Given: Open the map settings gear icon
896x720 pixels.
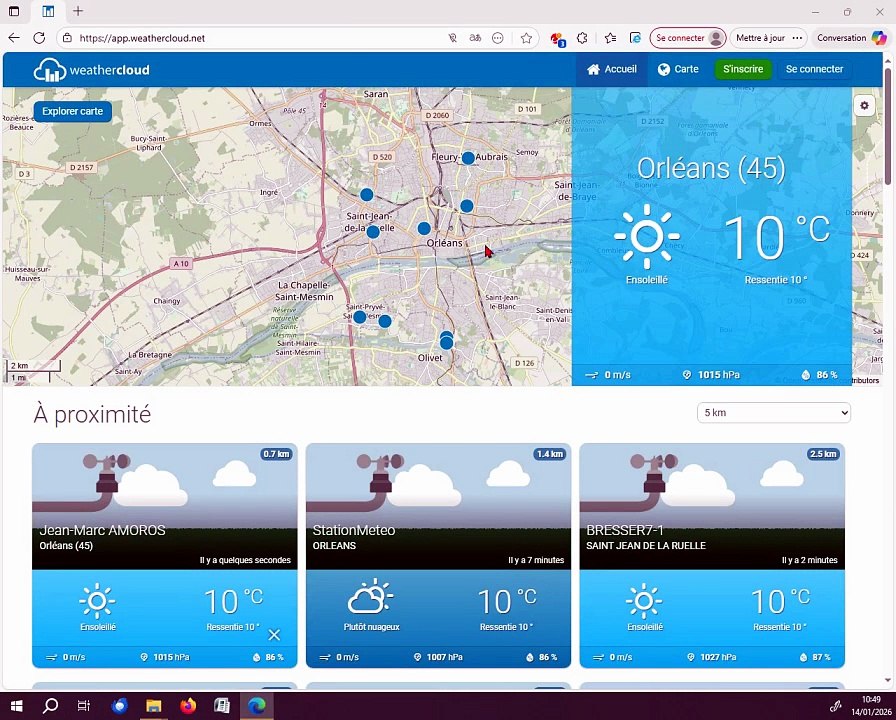Looking at the screenshot, I should (x=864, y=106).
